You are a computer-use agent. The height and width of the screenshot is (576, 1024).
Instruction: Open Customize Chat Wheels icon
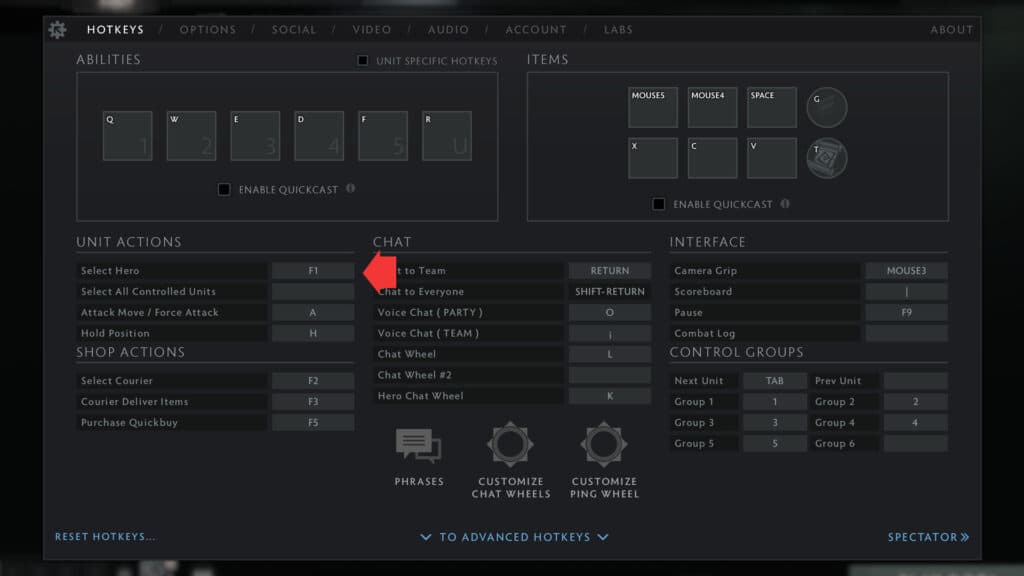click(510, 445)
